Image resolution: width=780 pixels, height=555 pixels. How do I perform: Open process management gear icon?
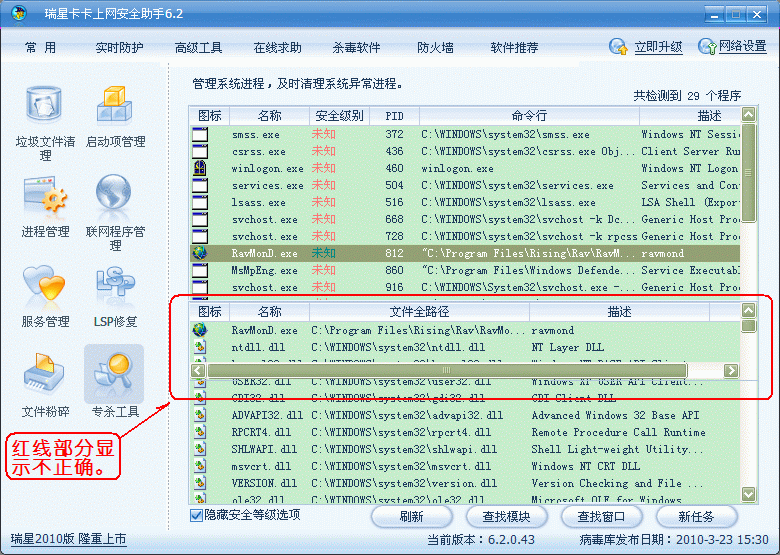pos(45,194)
